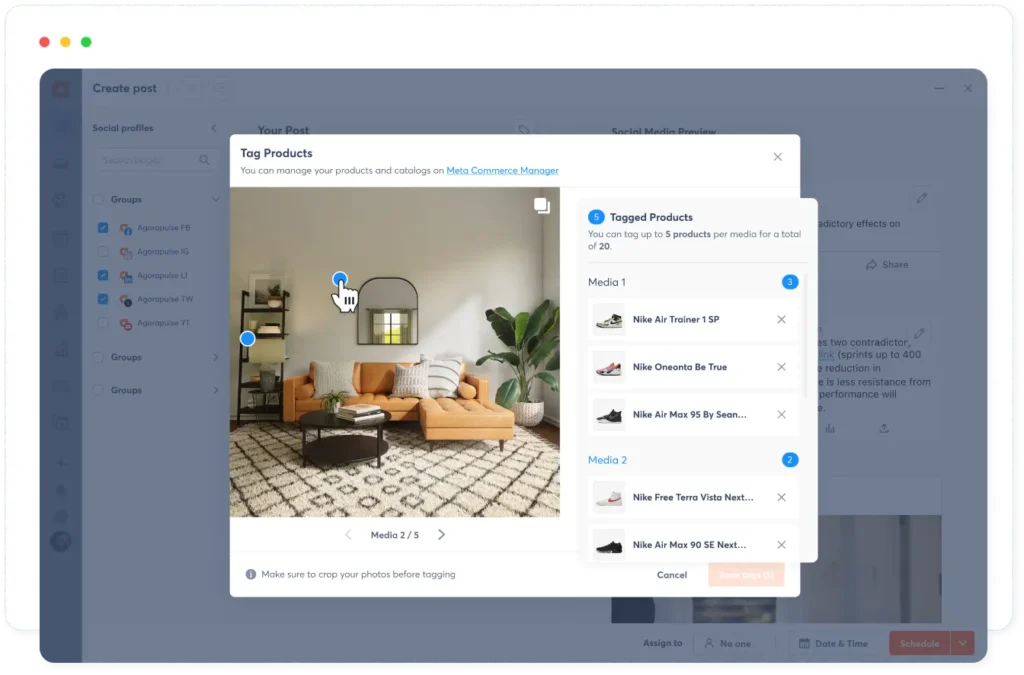
Task: Remove the Nike Free Terra Vista Next tag
Action: (x=781, y=497)
